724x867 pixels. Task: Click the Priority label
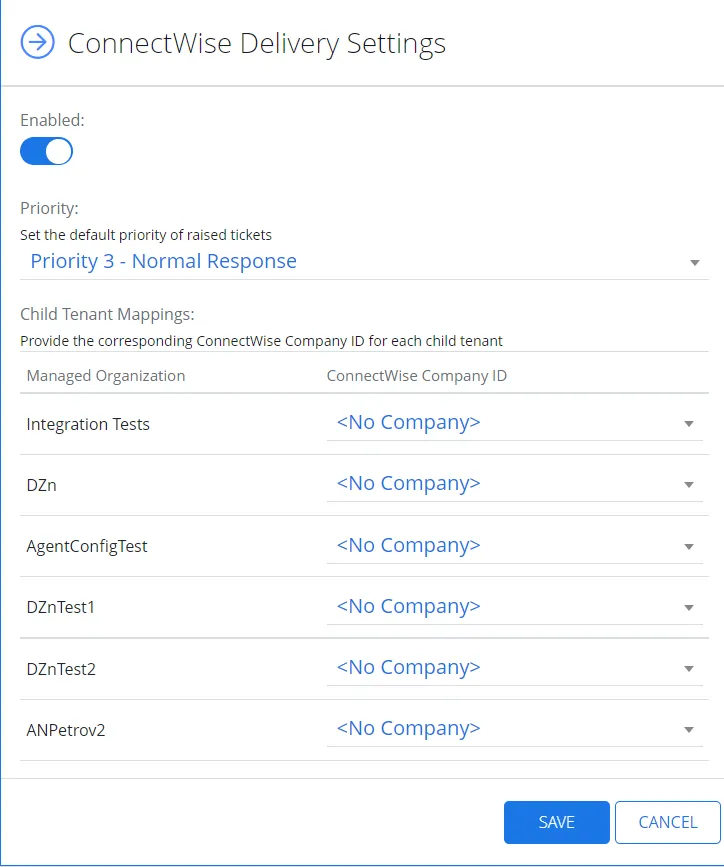[49, 208]
